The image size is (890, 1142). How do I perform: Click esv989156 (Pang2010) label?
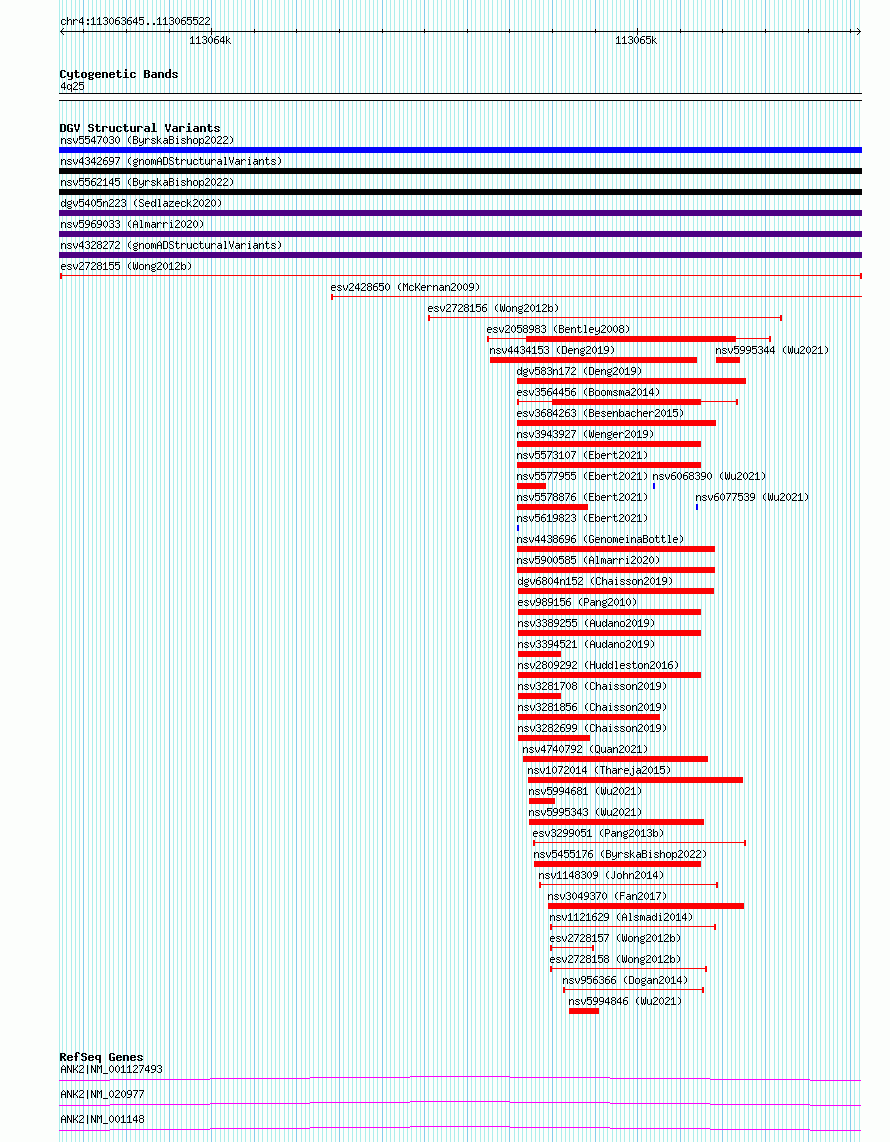578,603
